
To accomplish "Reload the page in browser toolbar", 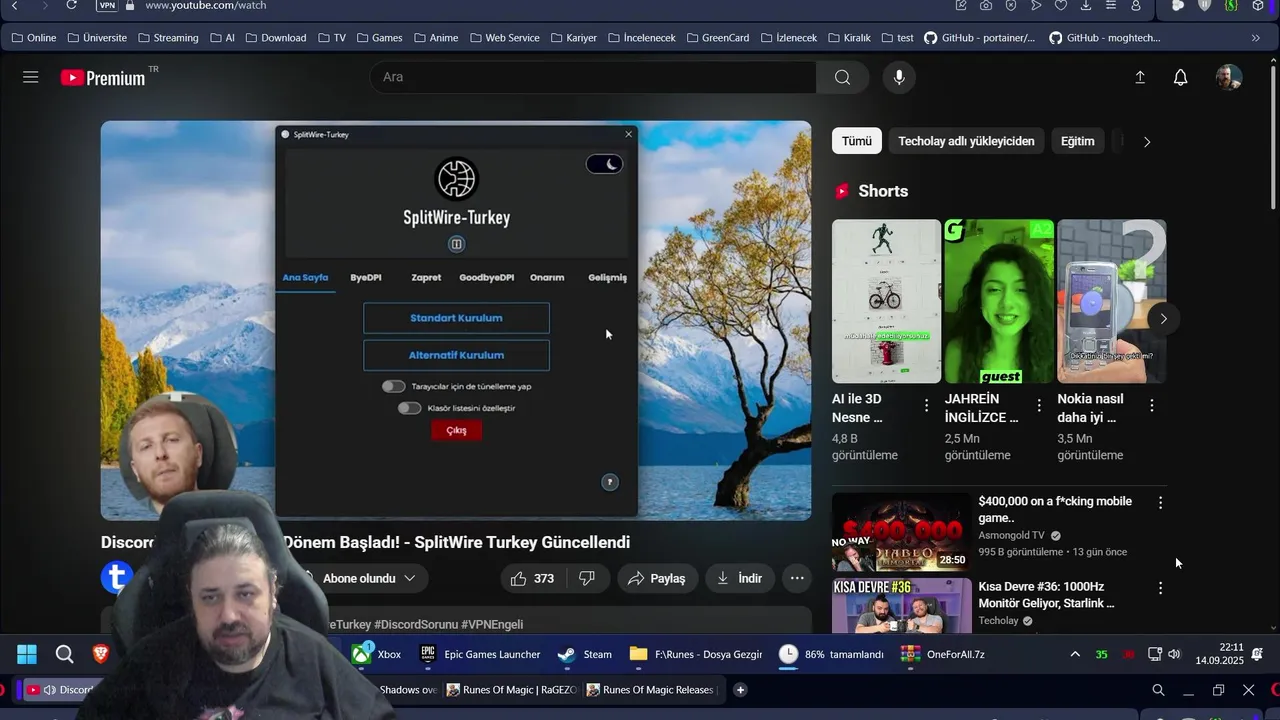I will (71, 5).
